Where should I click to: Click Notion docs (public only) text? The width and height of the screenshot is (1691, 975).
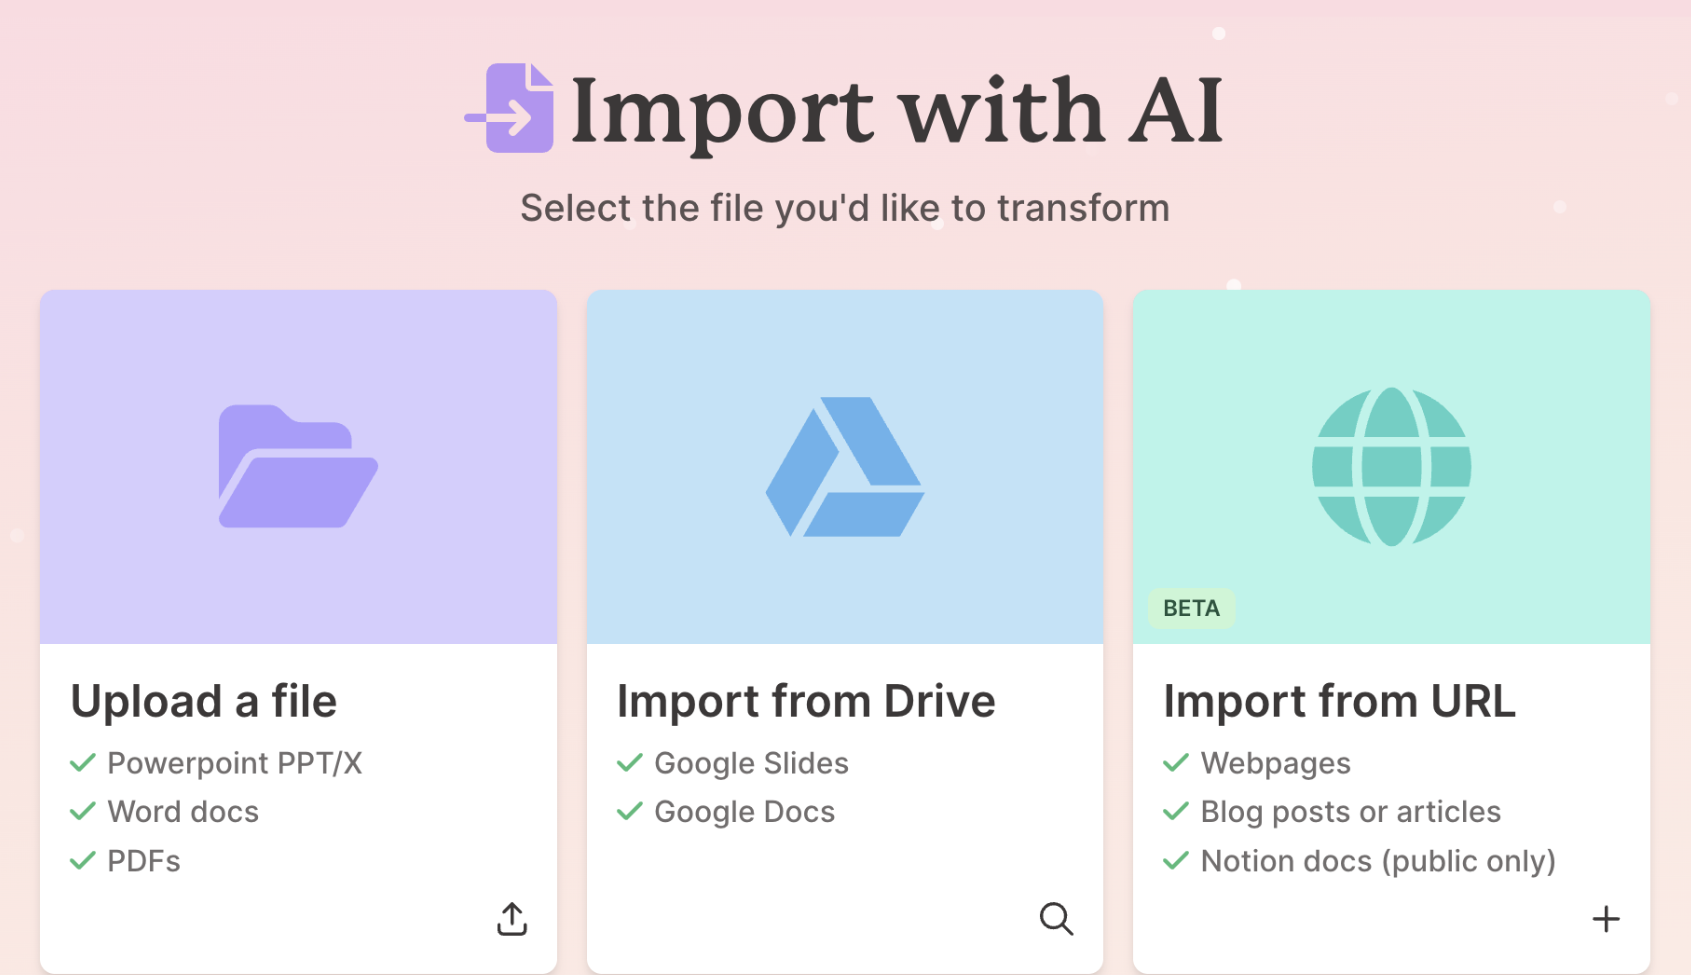1378,861
